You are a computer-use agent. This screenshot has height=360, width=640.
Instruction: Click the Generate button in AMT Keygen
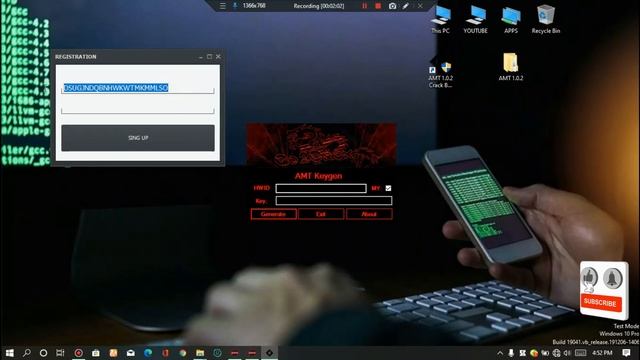pos(273,214)
